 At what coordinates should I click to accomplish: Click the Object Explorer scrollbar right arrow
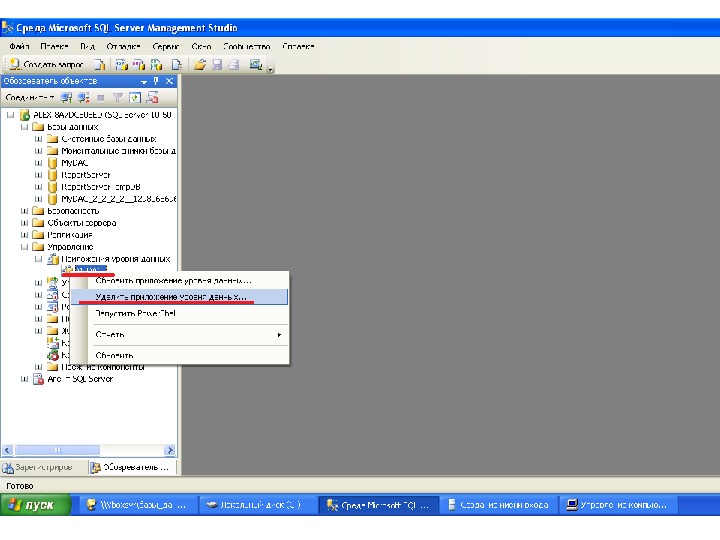170,450
